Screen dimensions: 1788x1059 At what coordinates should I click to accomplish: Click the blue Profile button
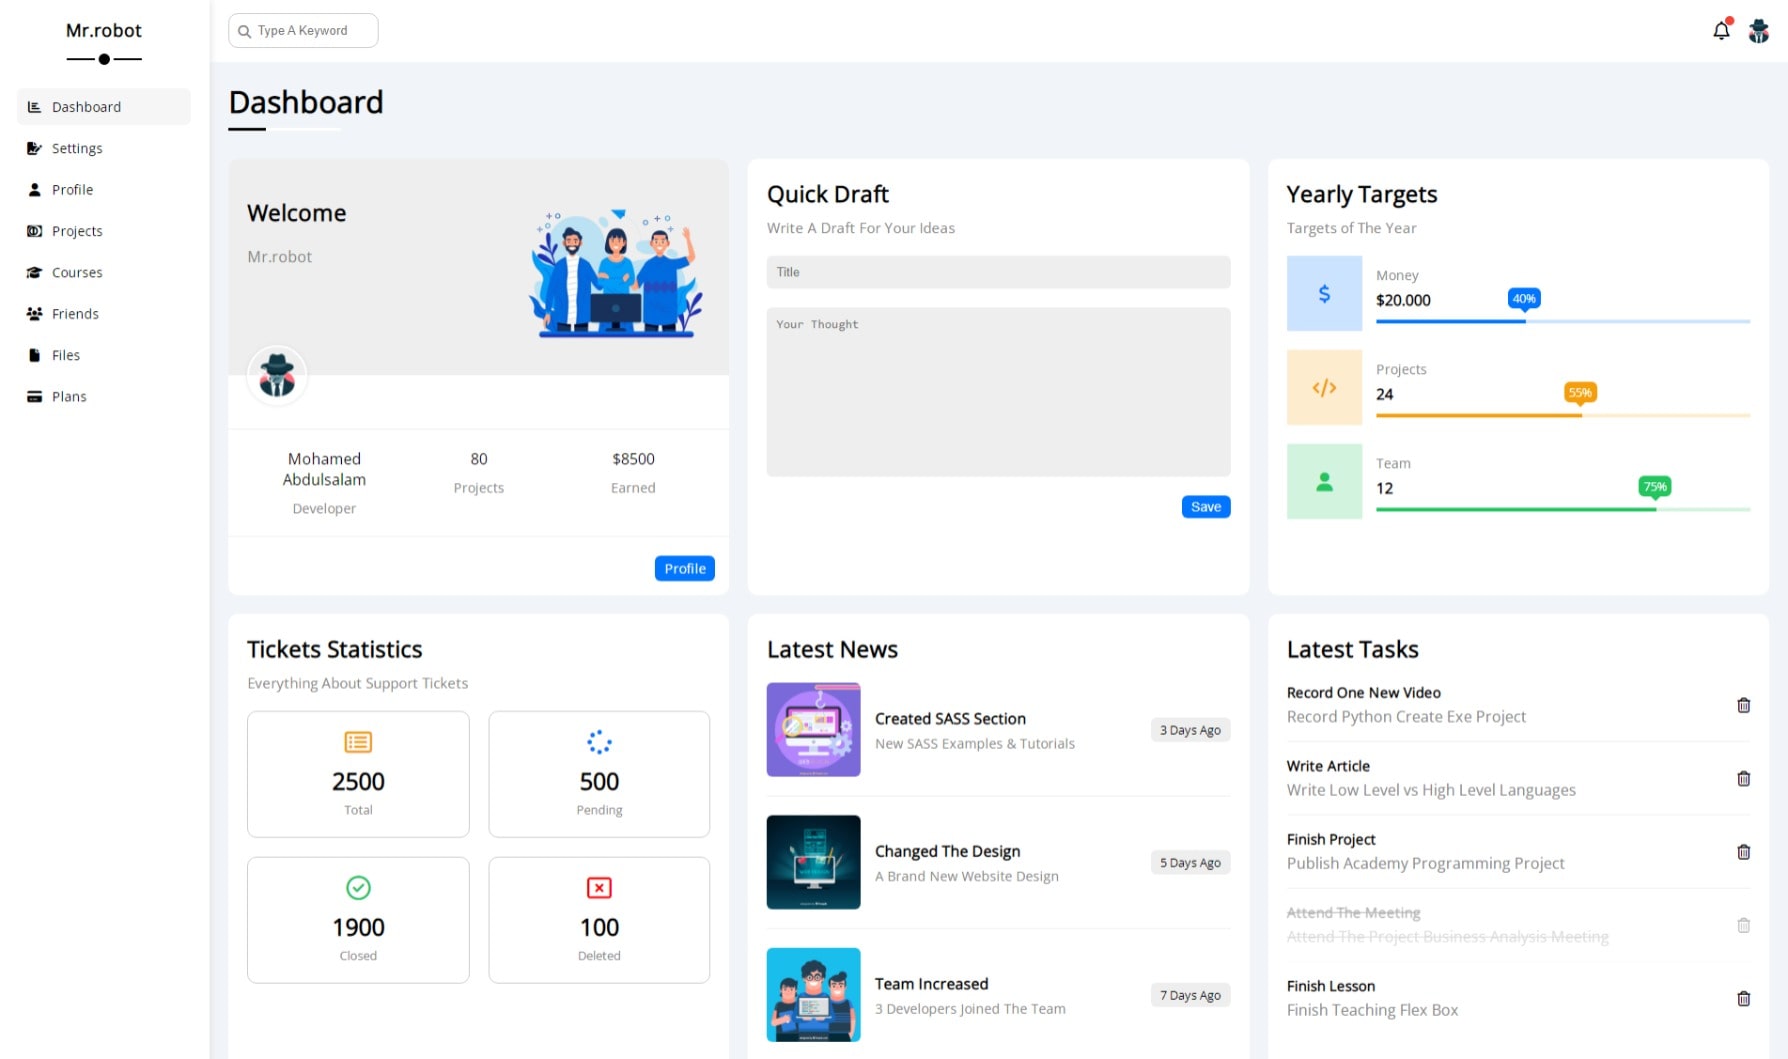(x=684, y=568)
